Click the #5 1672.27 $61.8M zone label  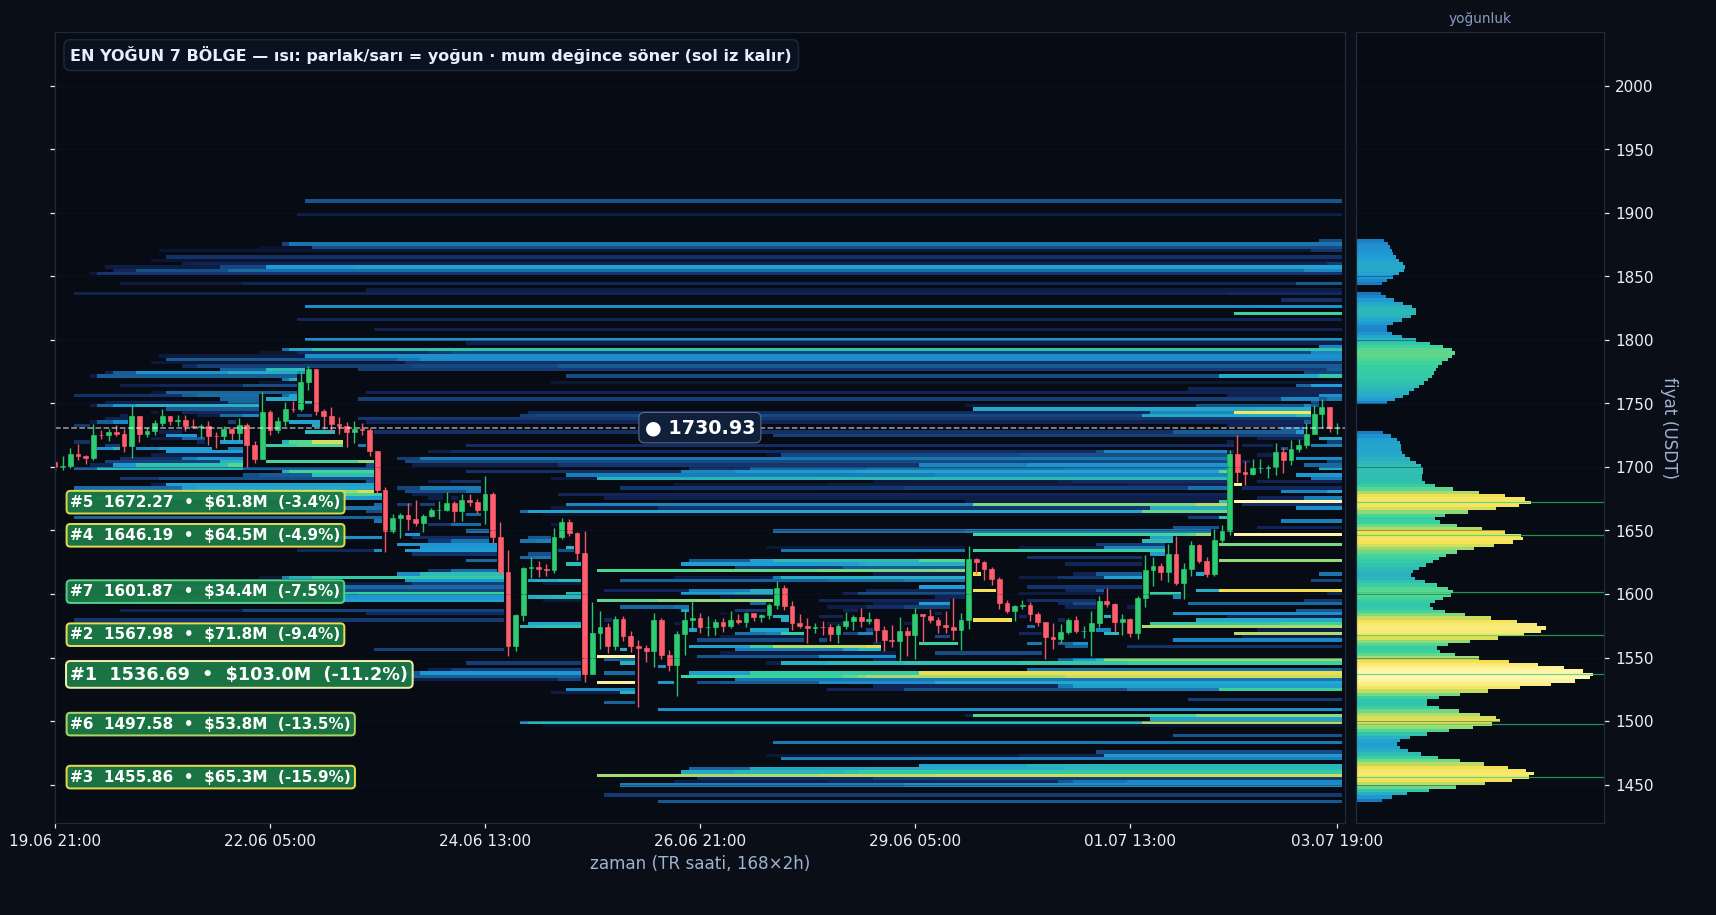205,502
